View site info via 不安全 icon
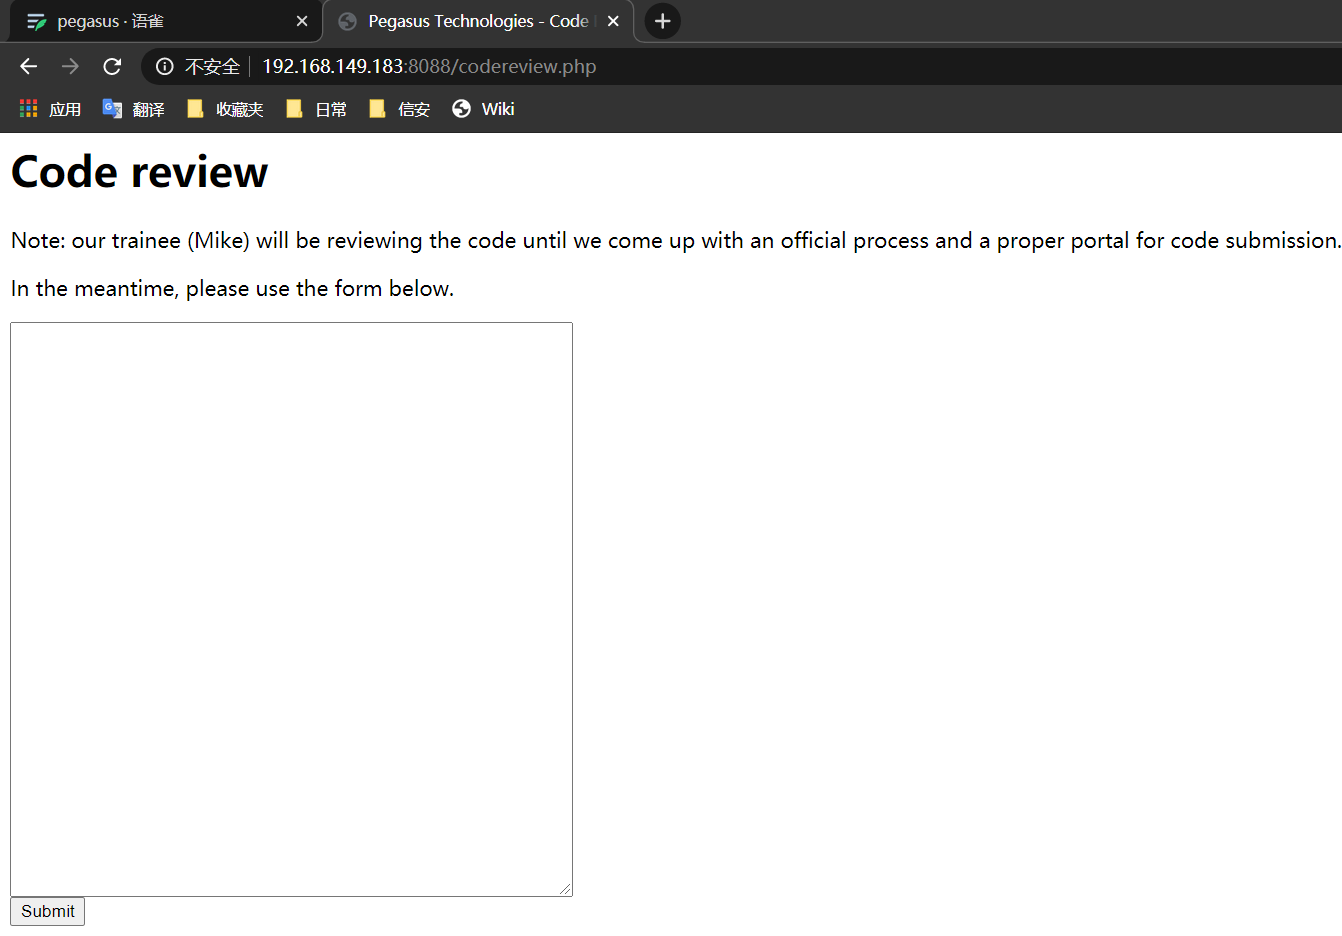The image size is (1342, 936). pyautogui.click(x=165, y=67)
